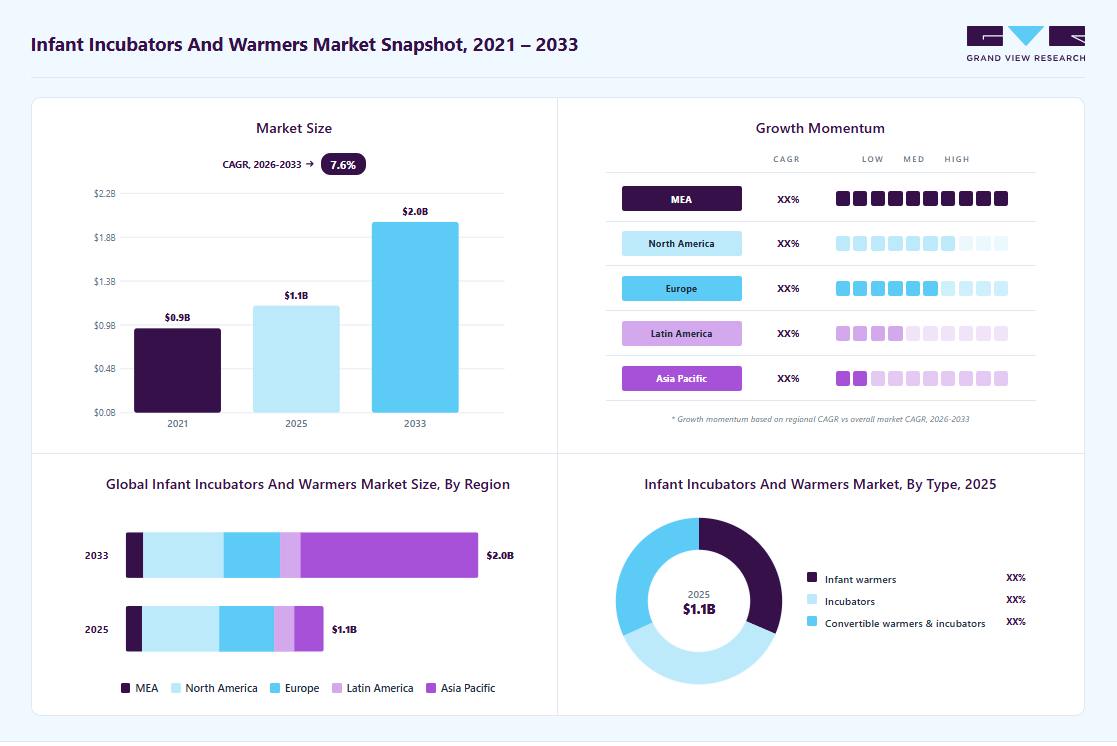Click the "Market Size" heading
1117x746 pixels.
coord(294,128)
